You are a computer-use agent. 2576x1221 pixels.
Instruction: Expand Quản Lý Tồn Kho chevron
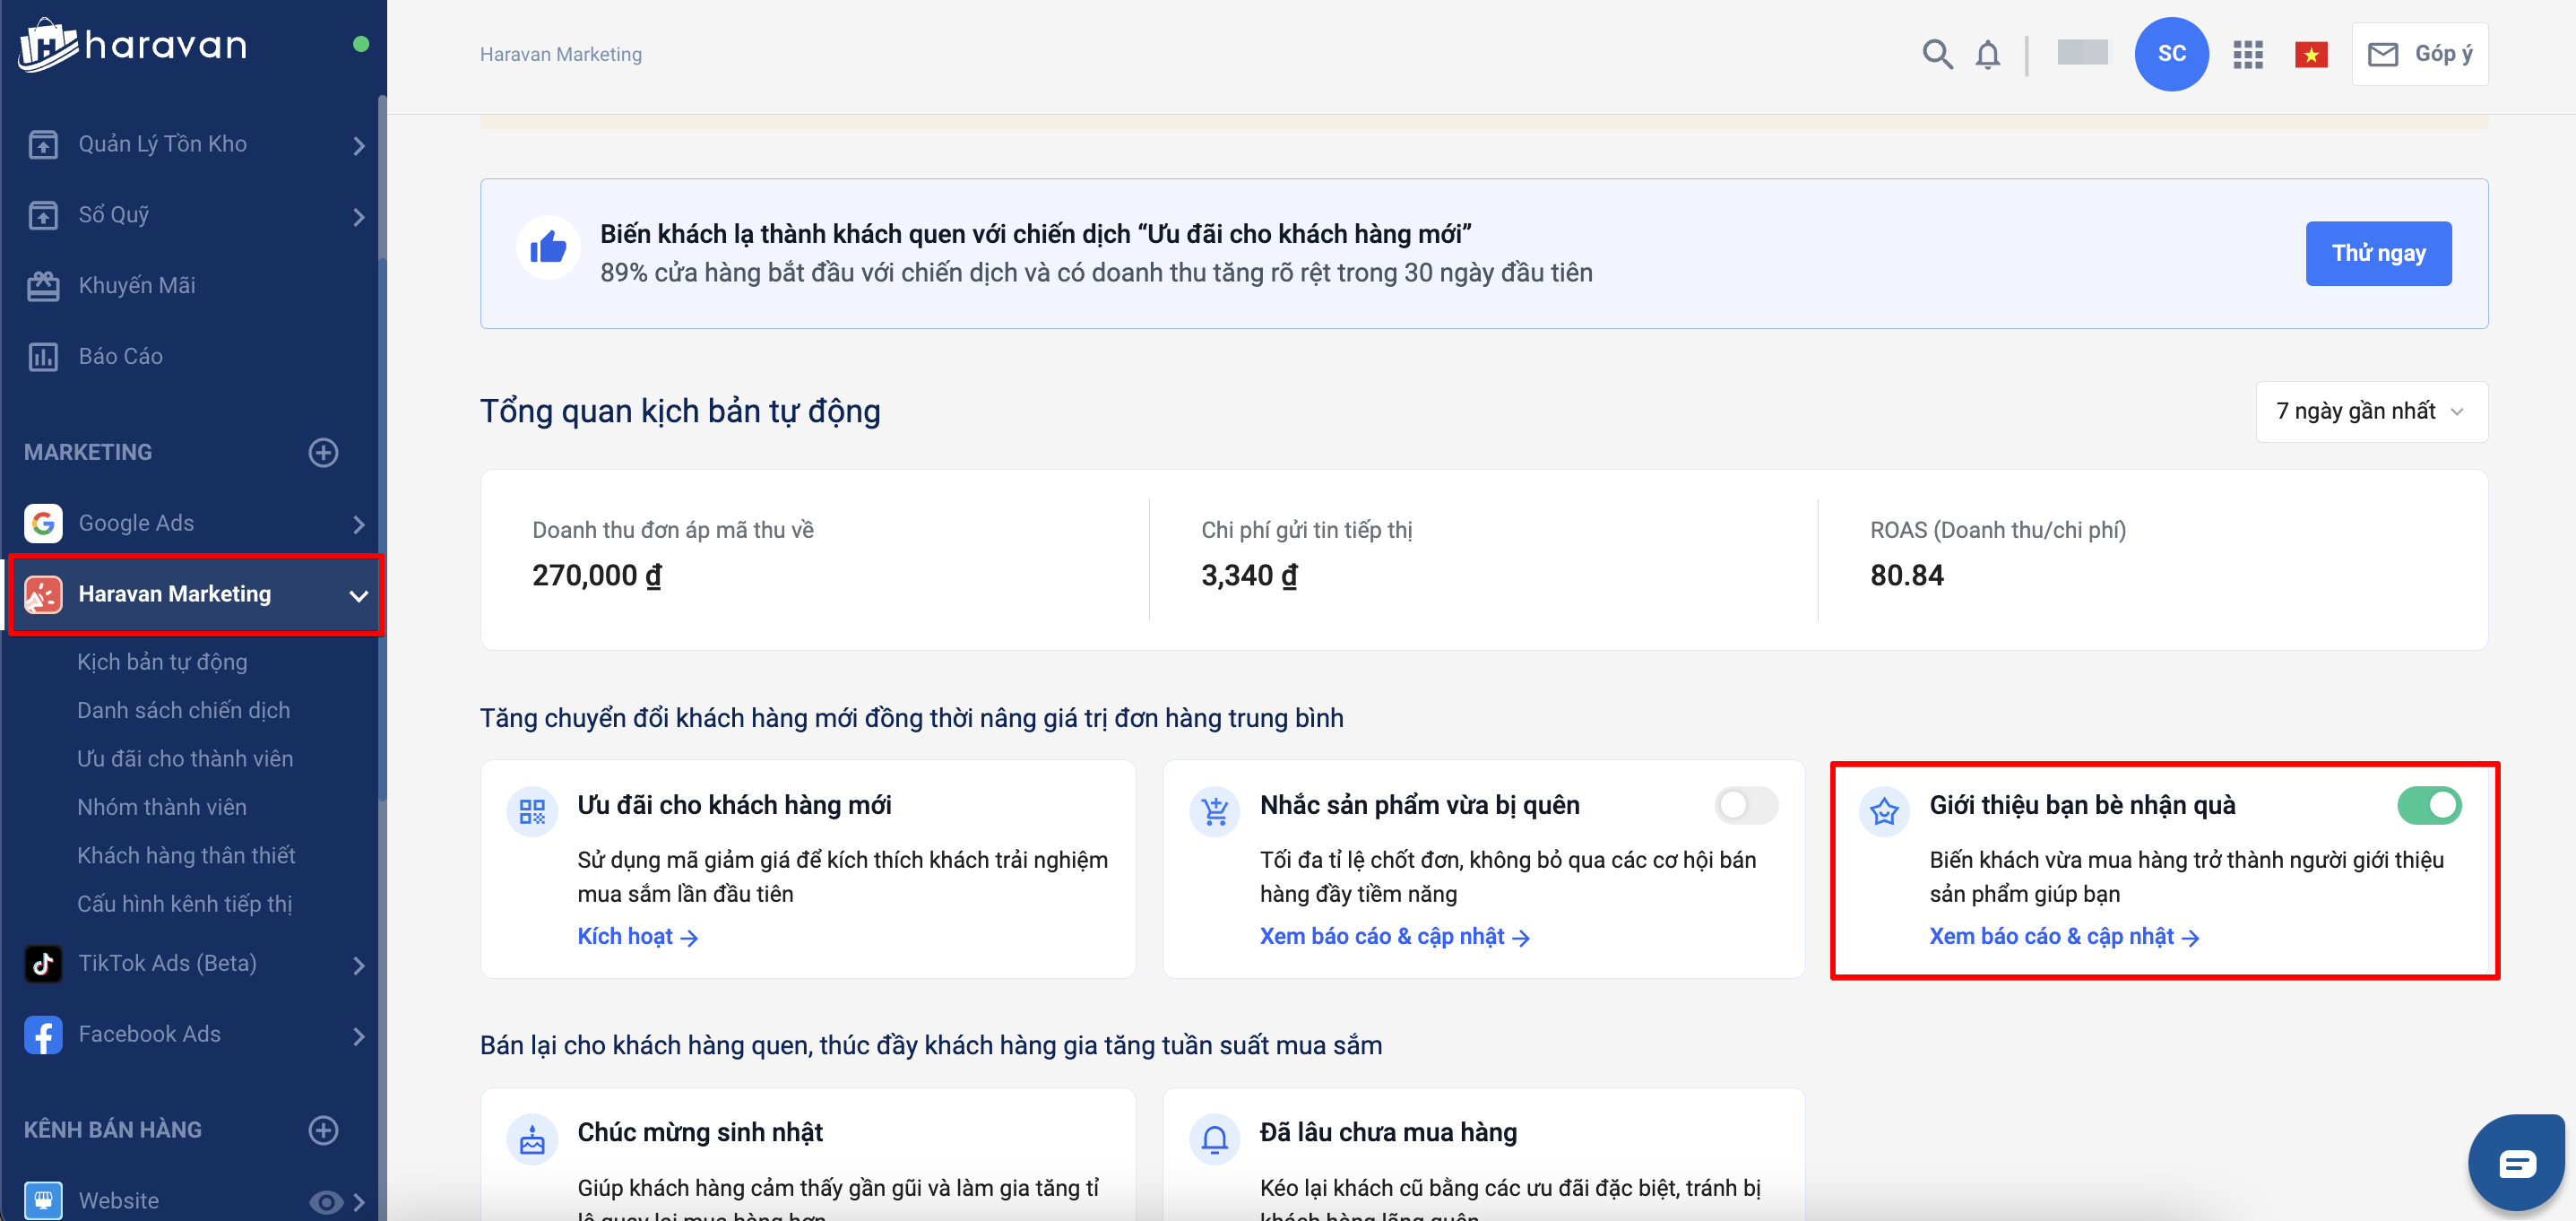click(359, 146)
